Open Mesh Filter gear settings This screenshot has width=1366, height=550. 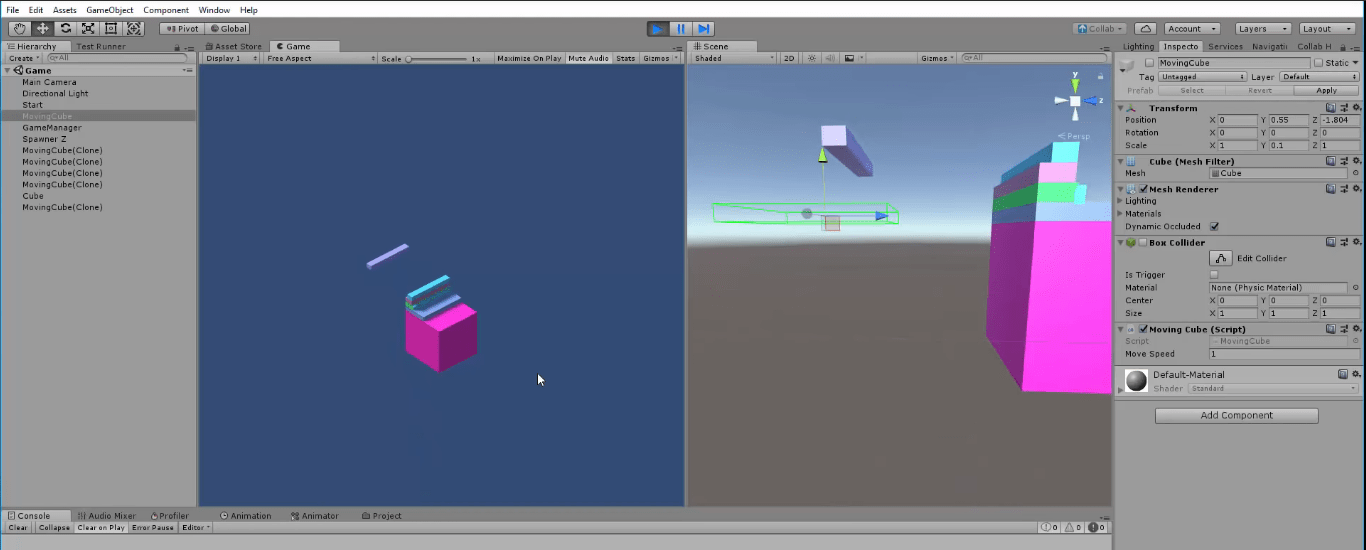click(1355, 161)
